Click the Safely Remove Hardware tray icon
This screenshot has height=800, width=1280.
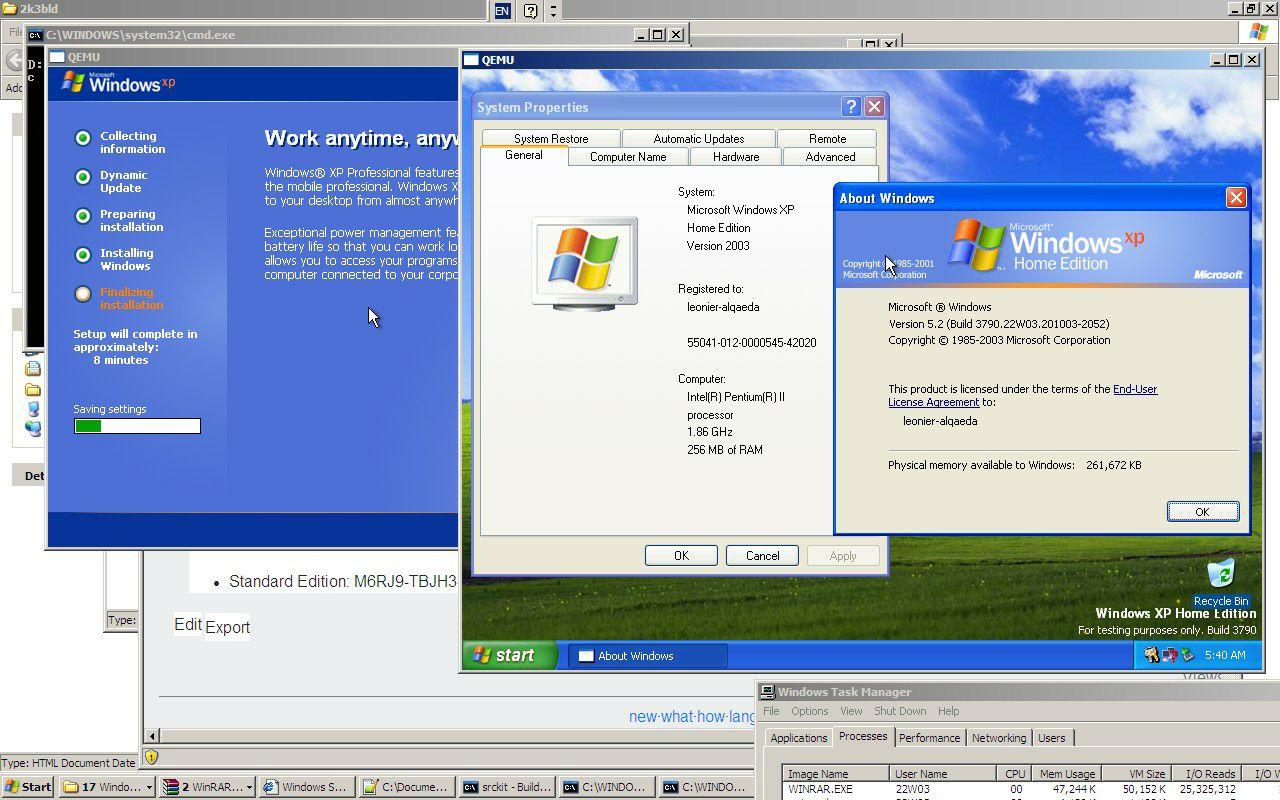click(x=1187, y=655)
